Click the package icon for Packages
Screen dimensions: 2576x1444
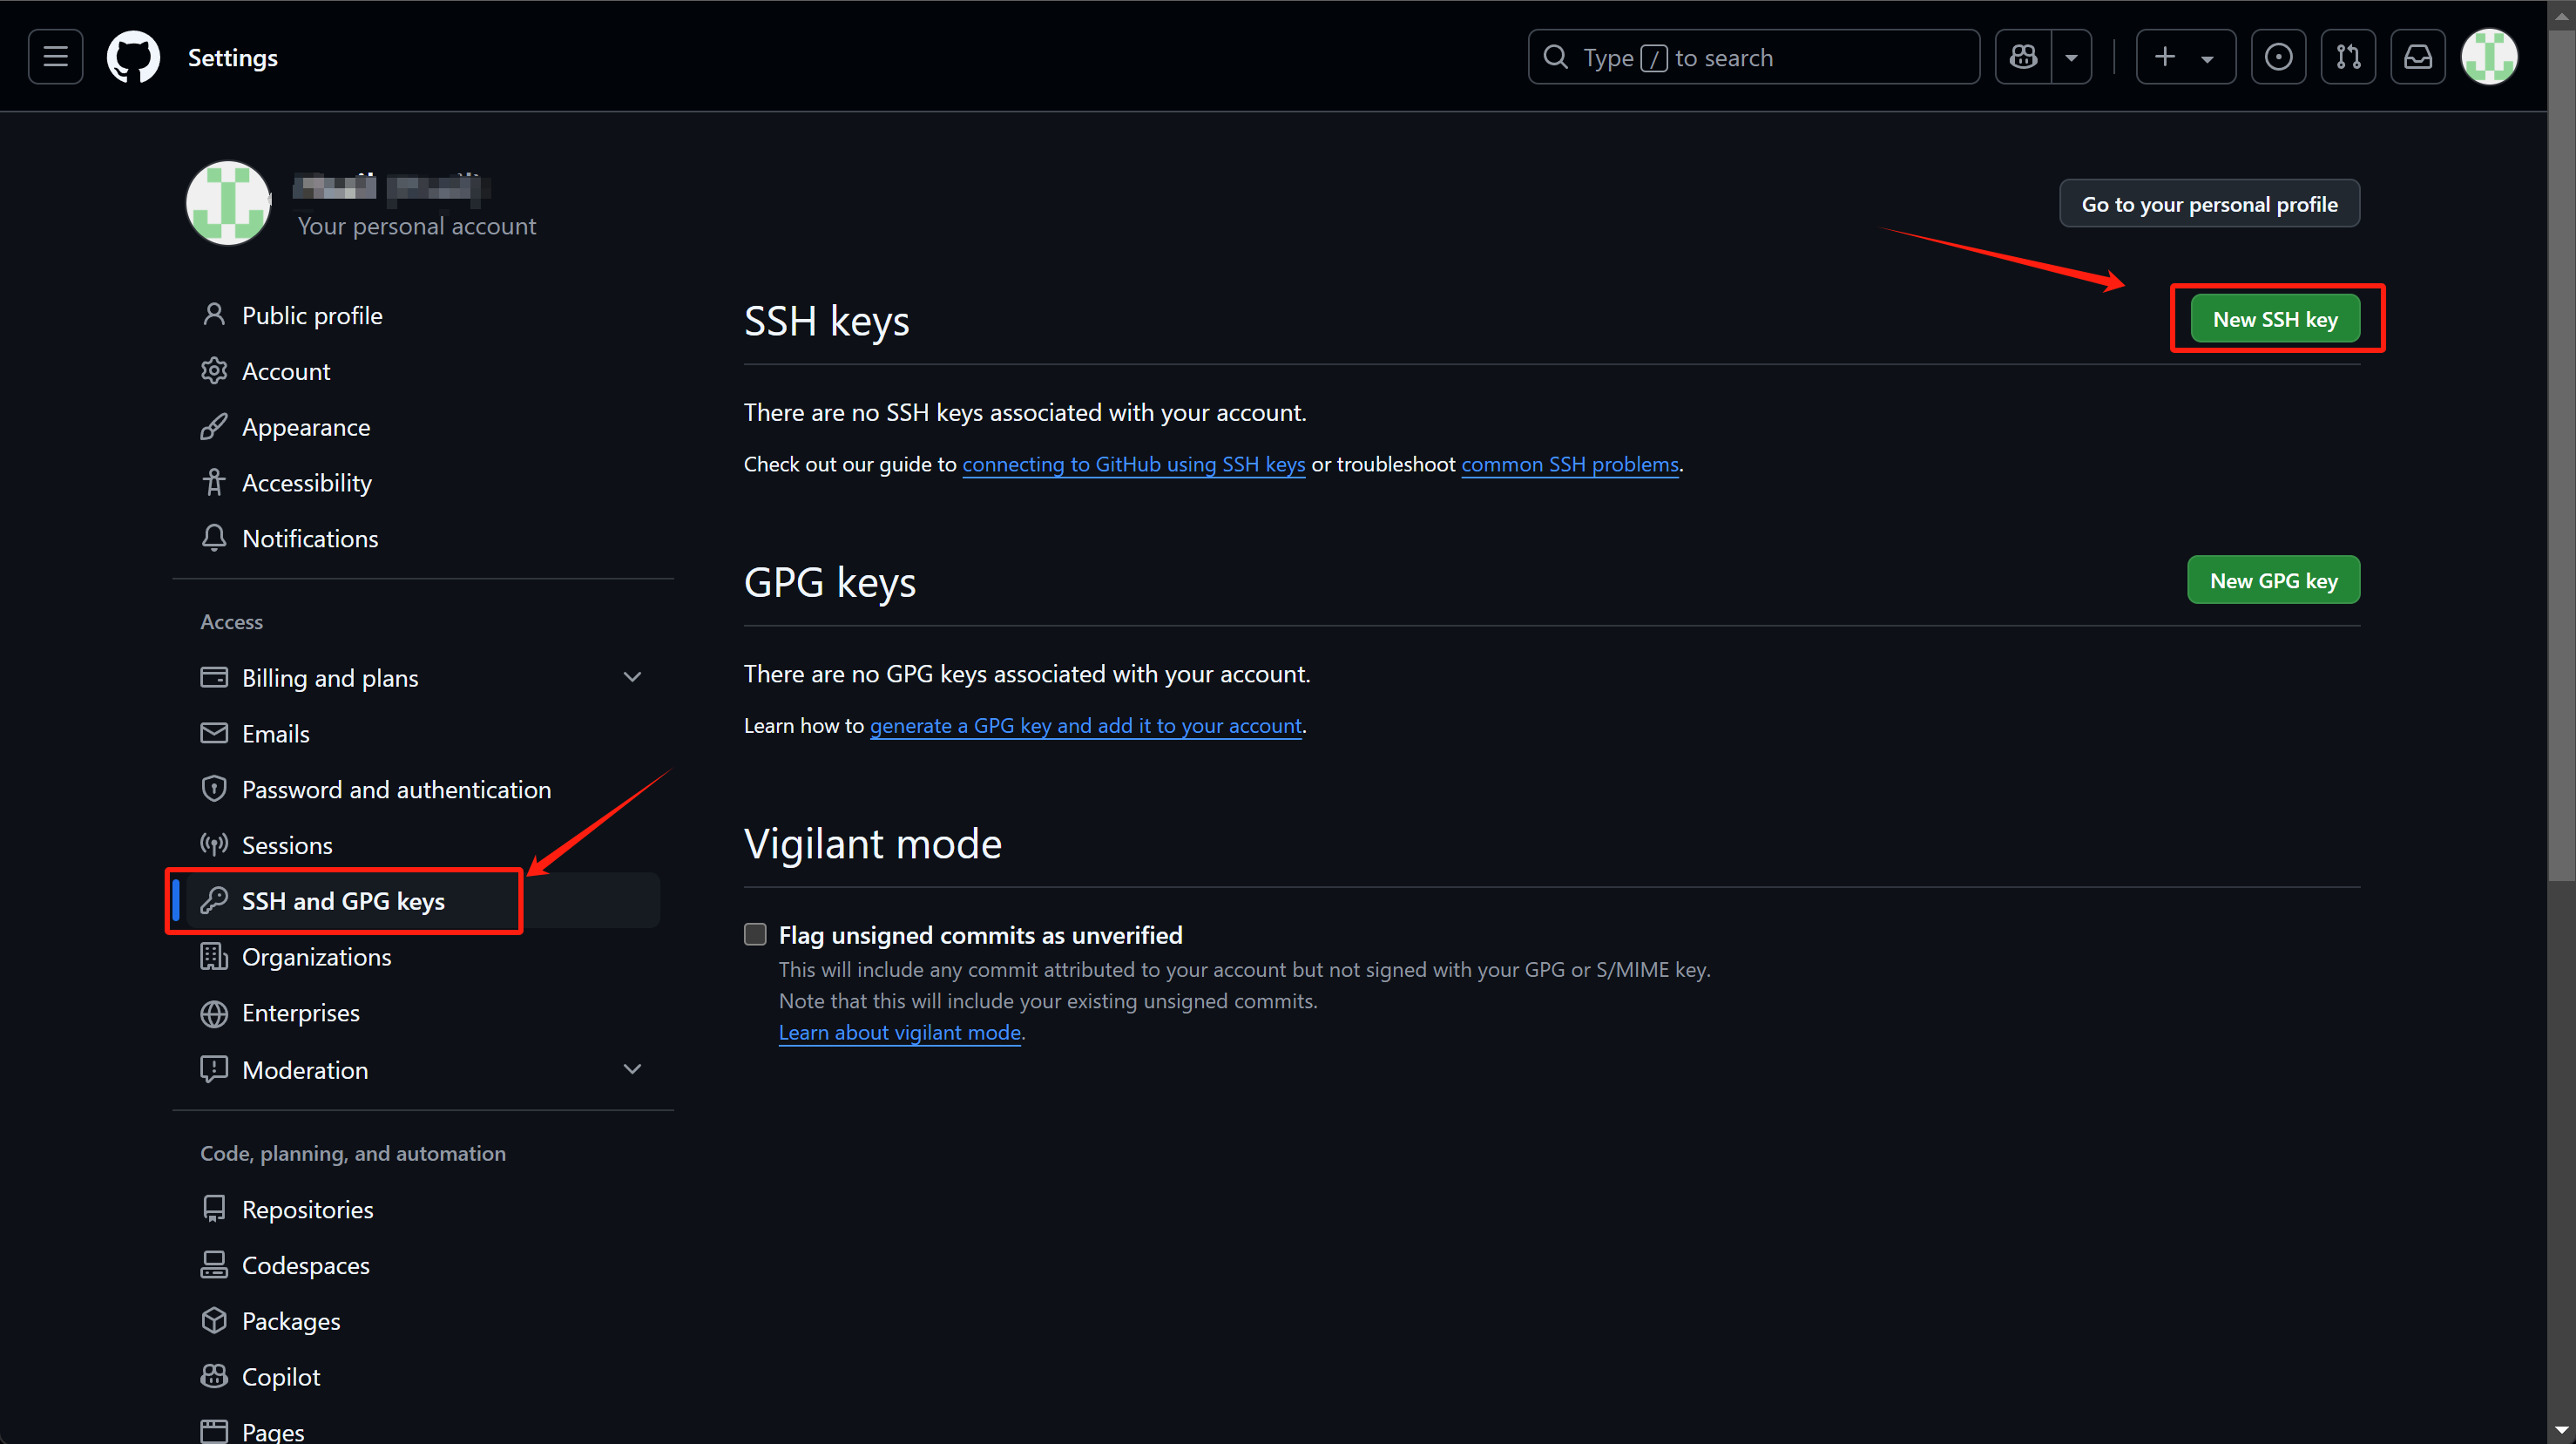(214, 1321)
